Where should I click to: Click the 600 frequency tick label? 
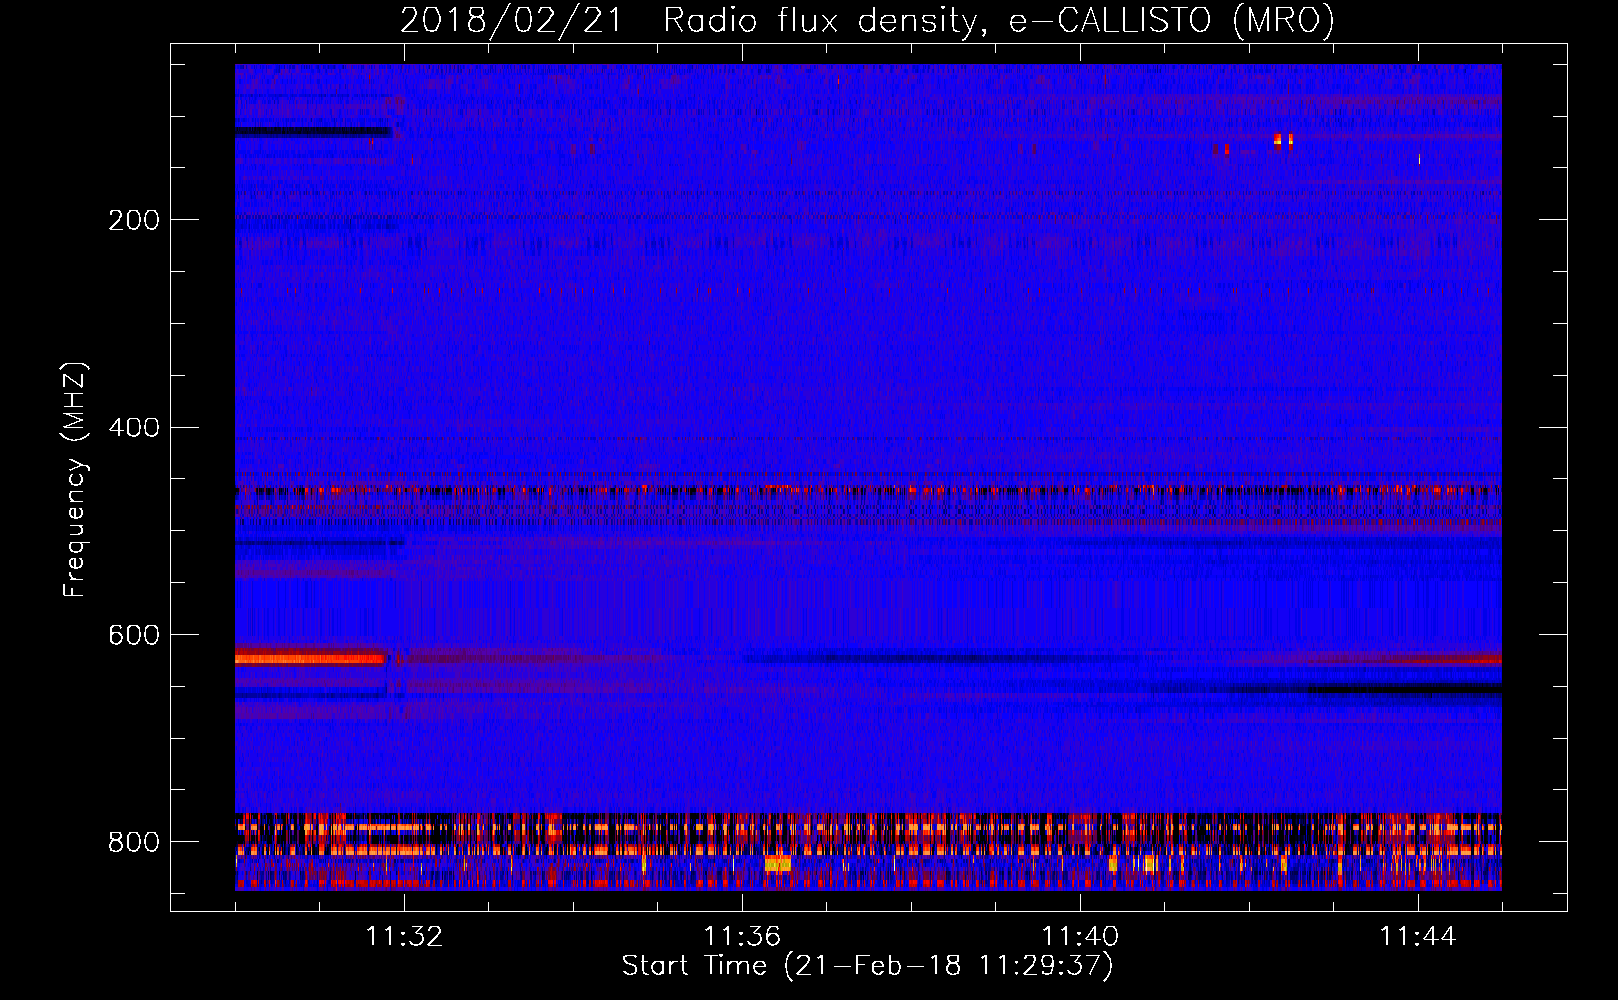pyautogui.click(x=134, y=635)
